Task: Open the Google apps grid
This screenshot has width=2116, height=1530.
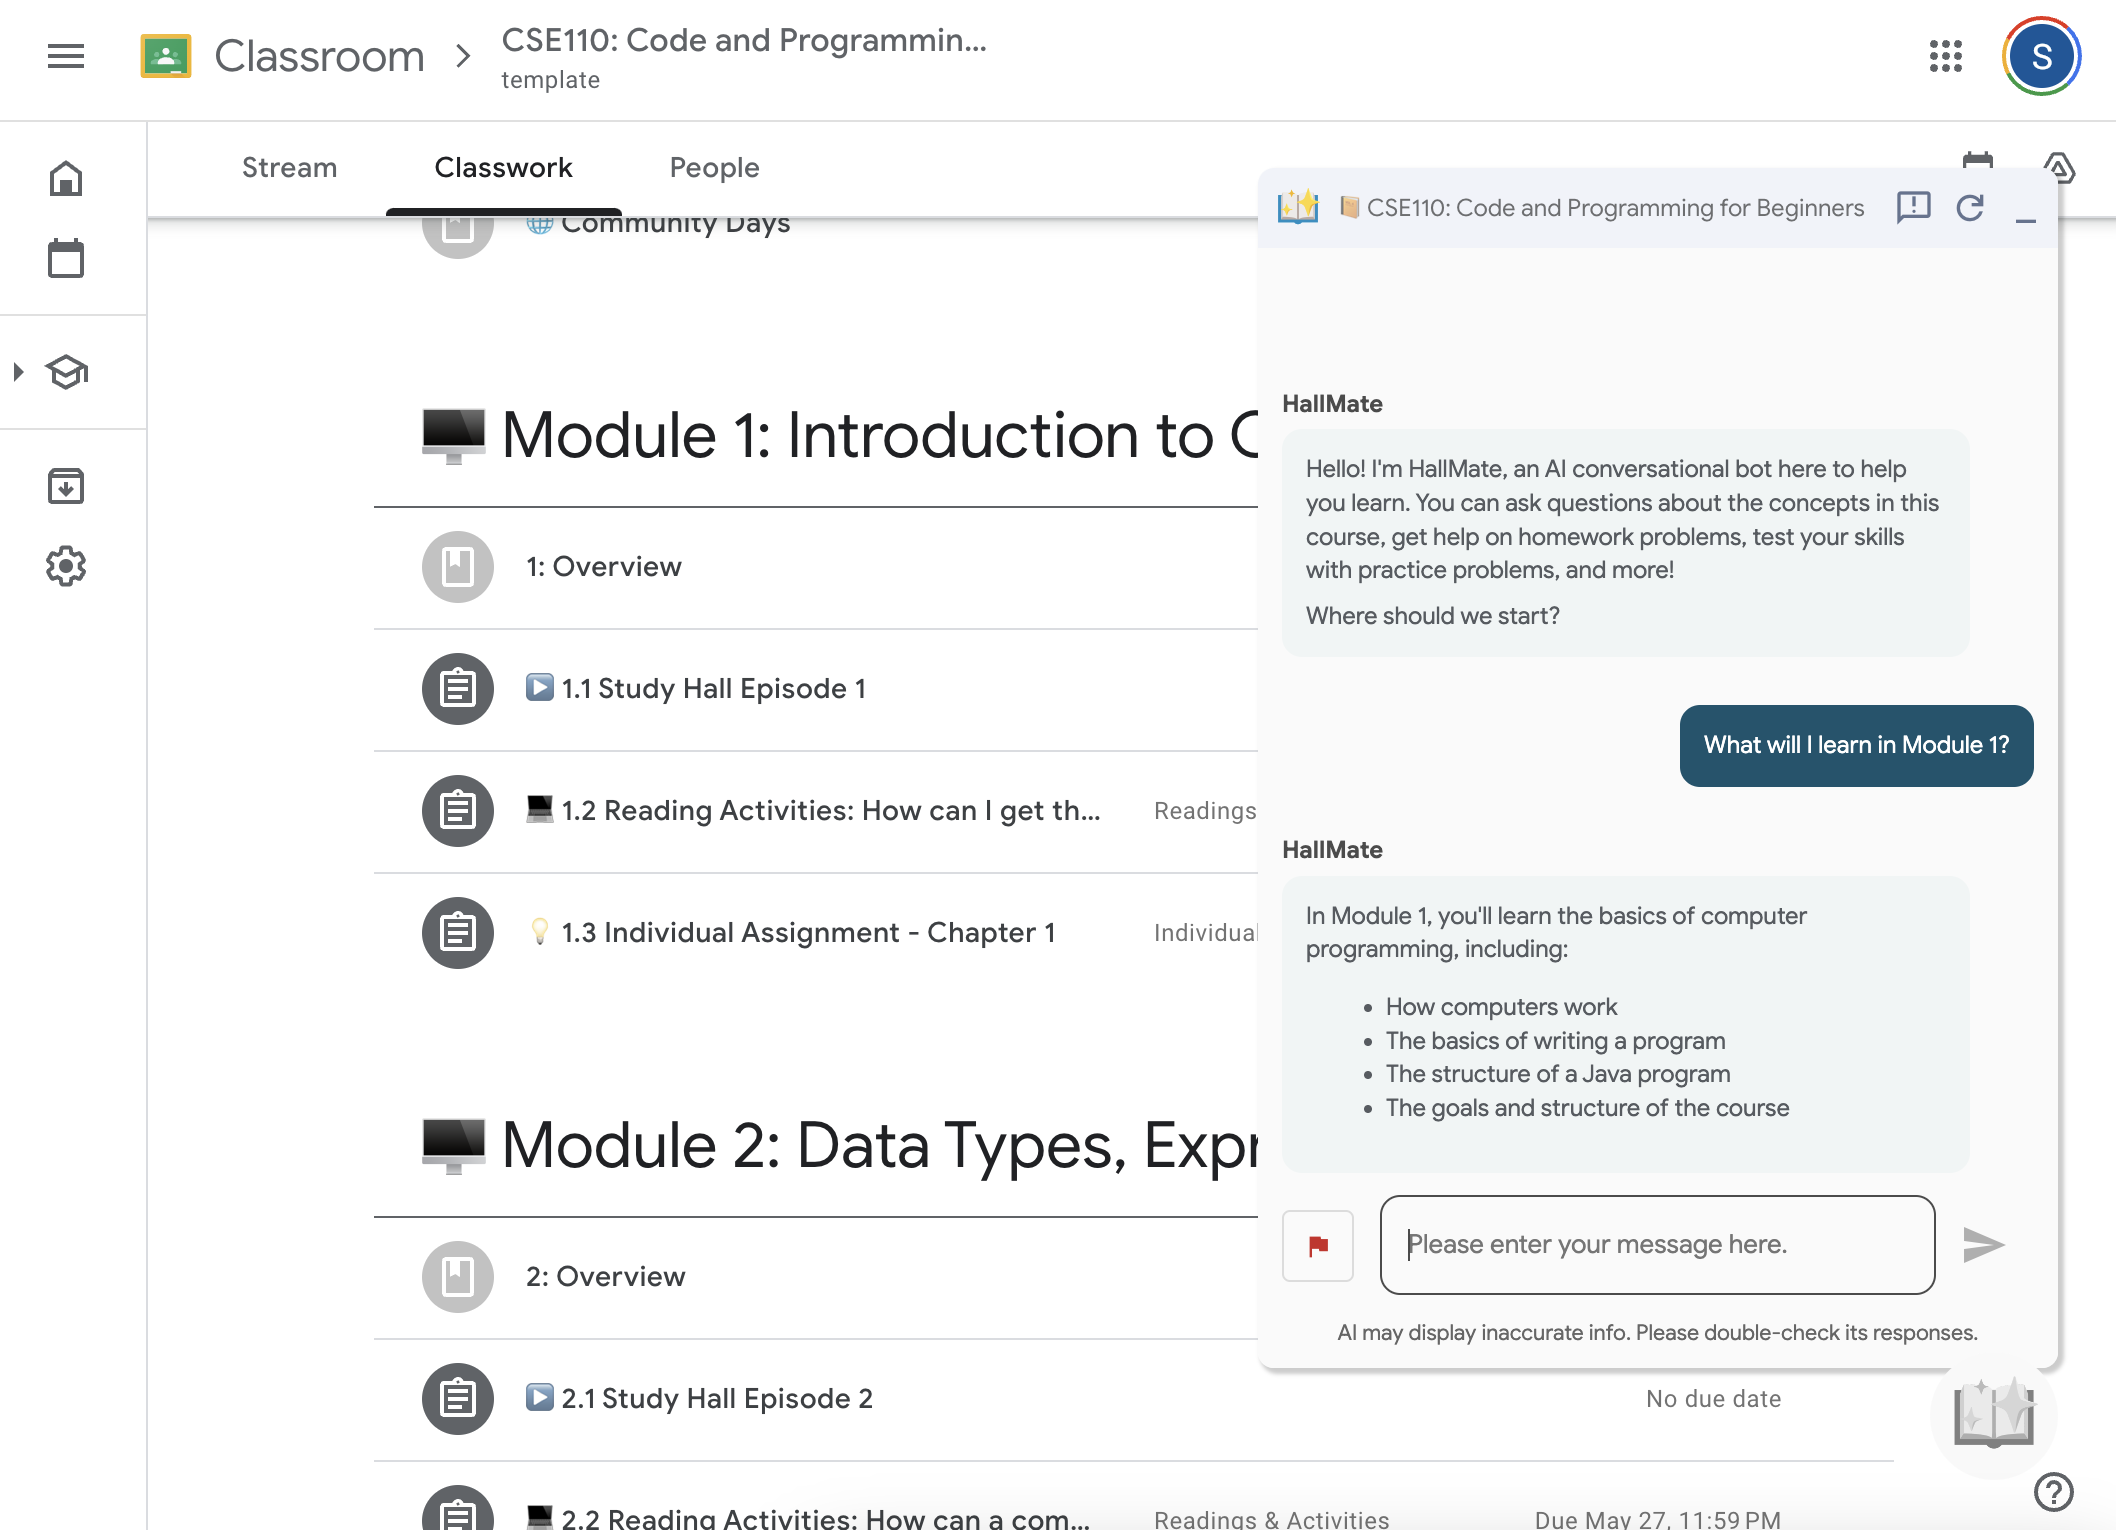Action: [x=1945, y=56]
